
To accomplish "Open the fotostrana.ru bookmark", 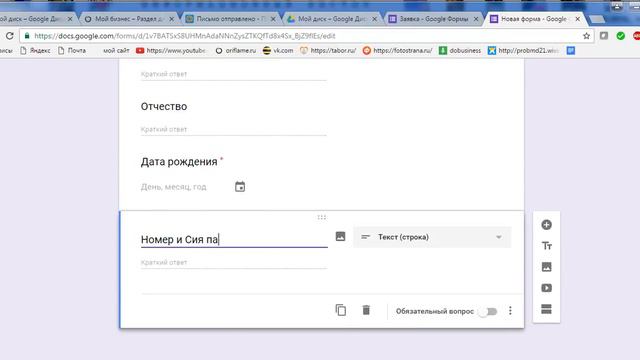I will [x=397, y=51].
